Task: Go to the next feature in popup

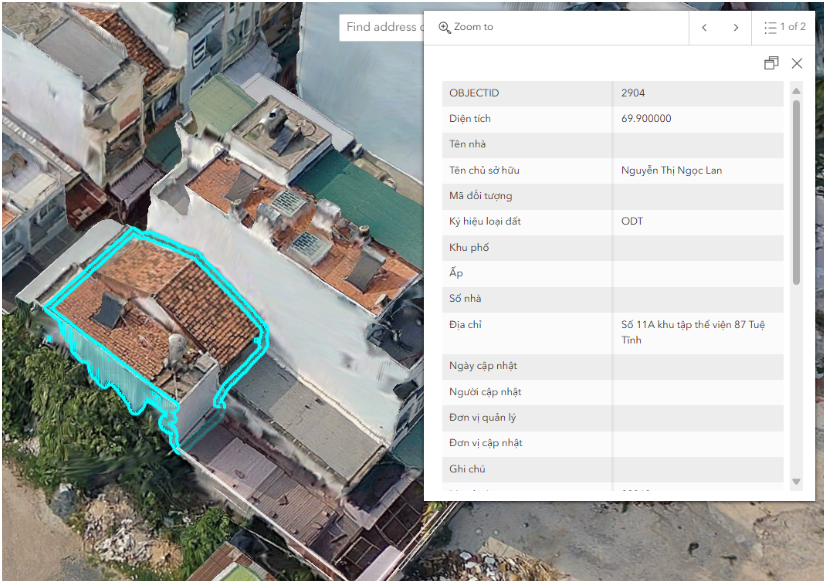Action: [x=736, y=28]
